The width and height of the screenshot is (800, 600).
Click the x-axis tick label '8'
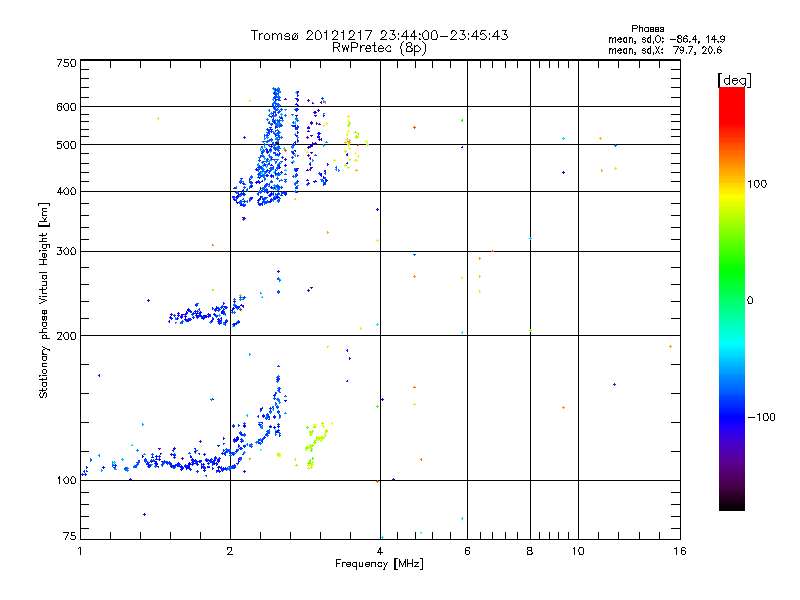coord(530,551)
